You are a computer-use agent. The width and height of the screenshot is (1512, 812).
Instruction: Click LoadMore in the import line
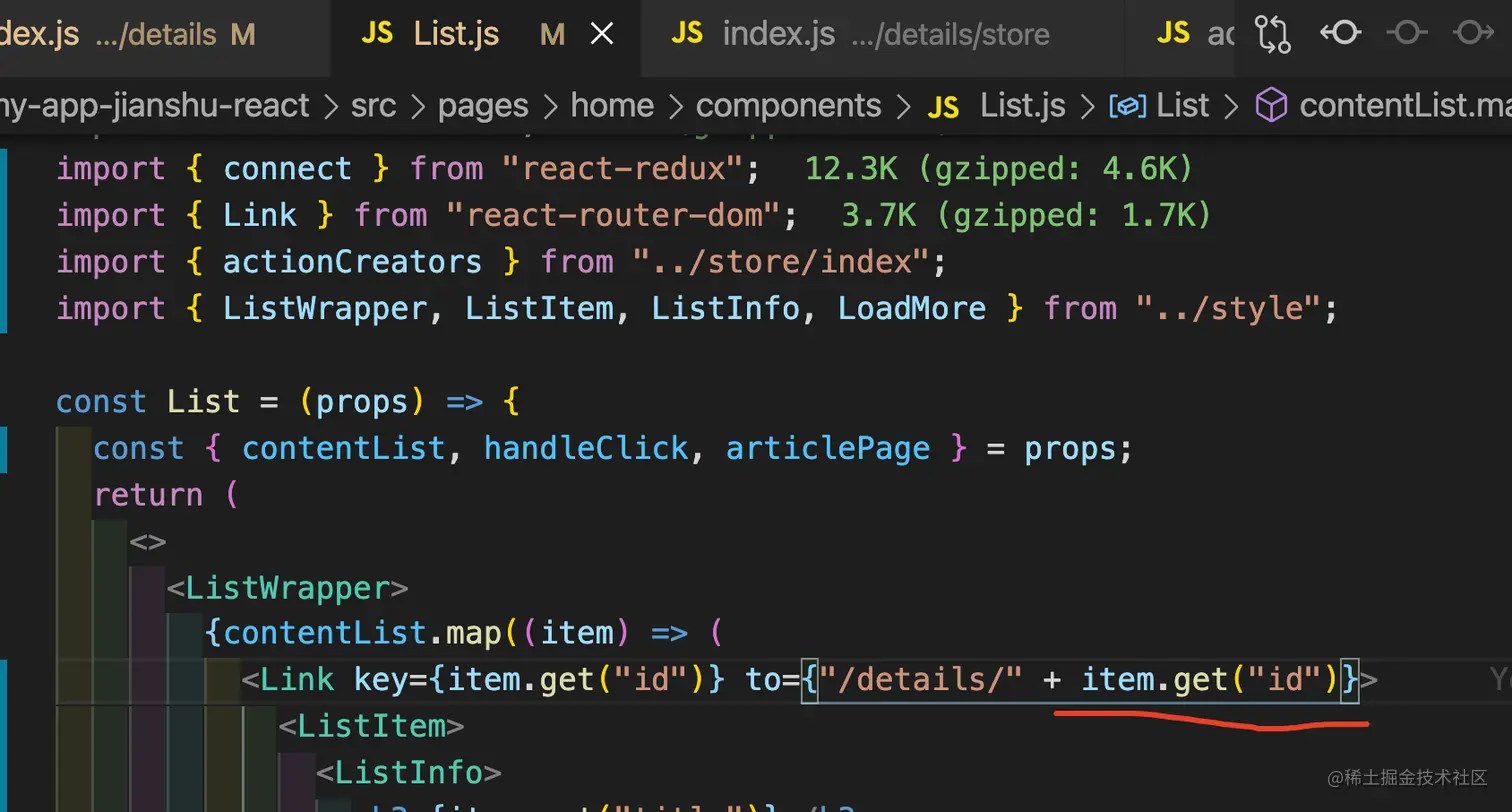coord(912,308)
